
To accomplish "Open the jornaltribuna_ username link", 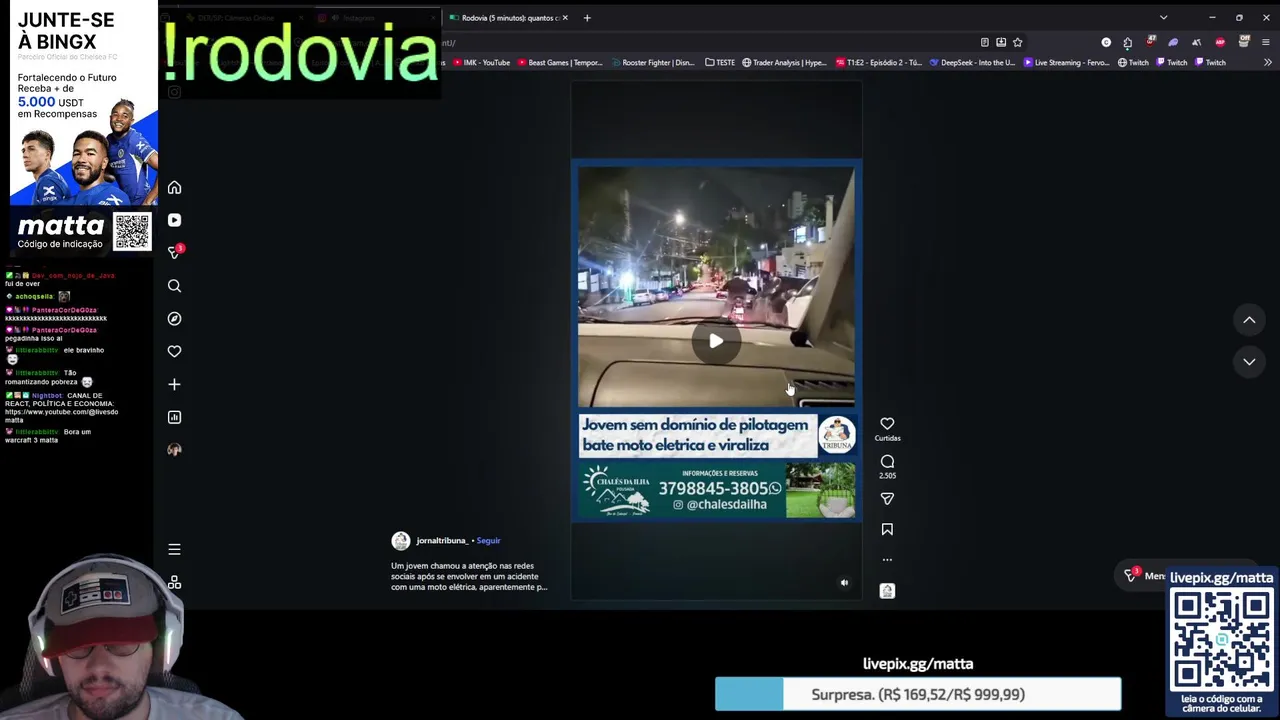I will coord(441,541).
